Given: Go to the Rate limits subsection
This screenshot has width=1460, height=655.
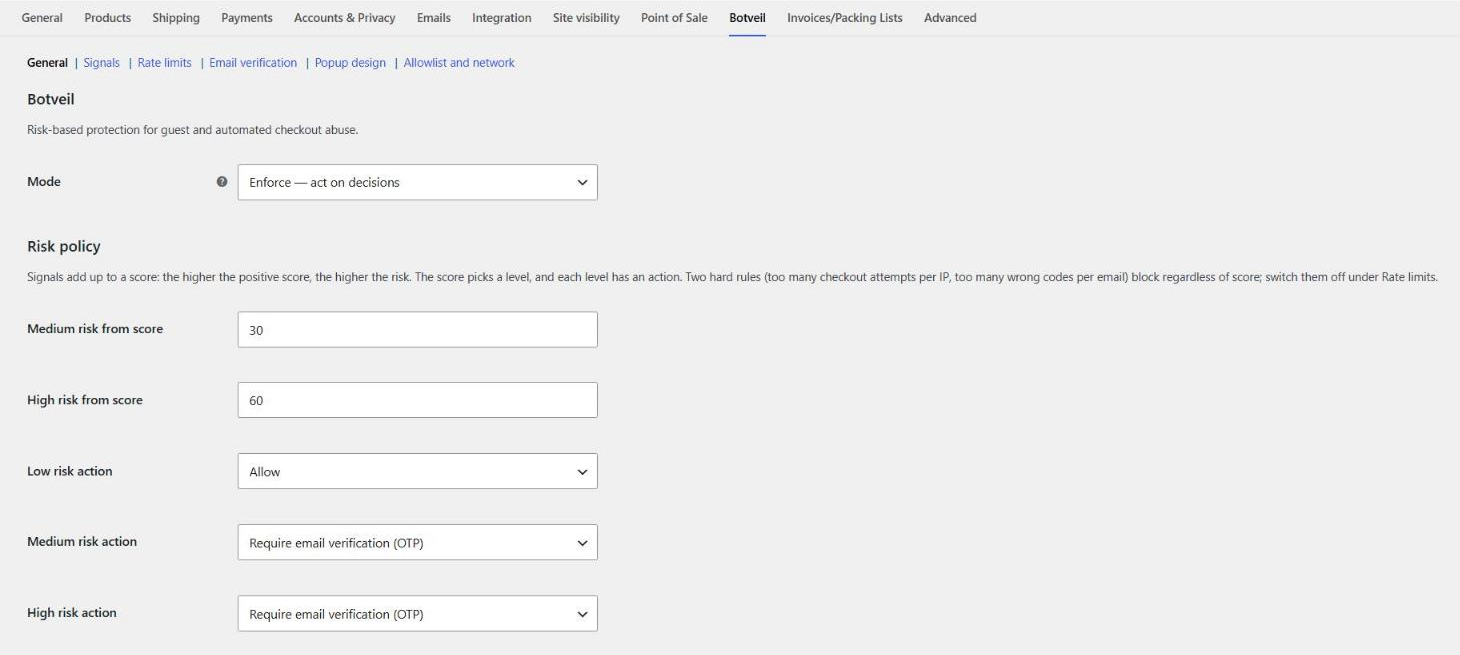Looking at the screenshot, I should pyautogui.click(x=165, y=63).
